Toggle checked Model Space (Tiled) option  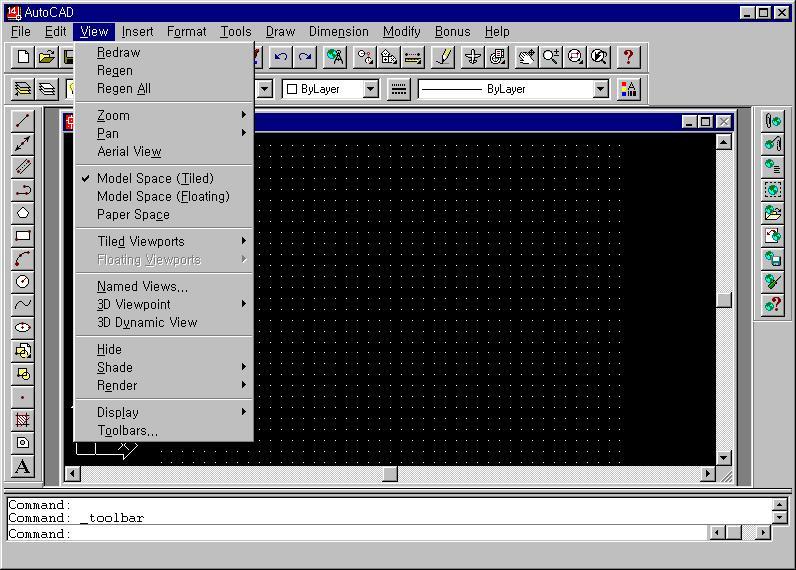[164, 178]
